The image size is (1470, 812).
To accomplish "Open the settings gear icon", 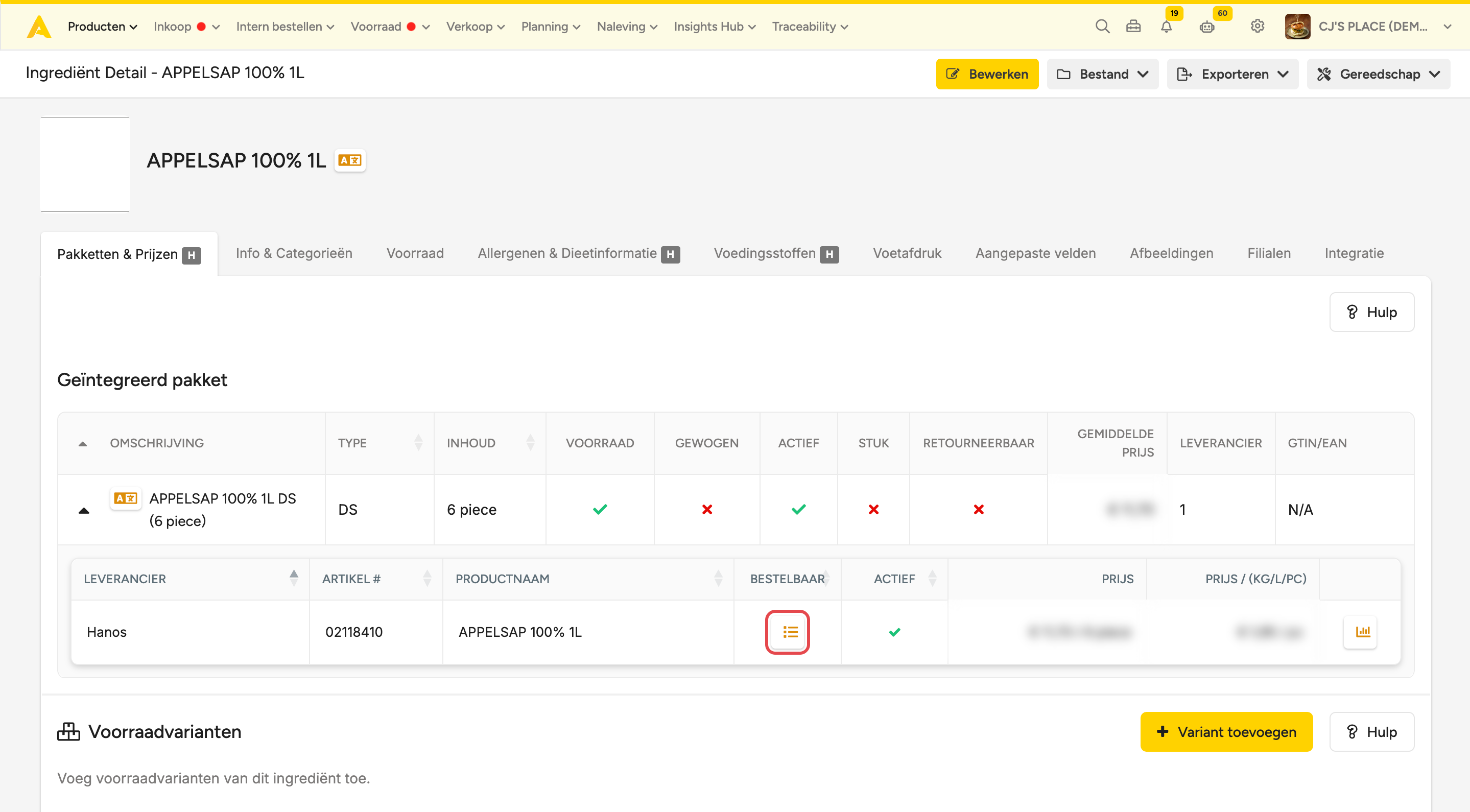I will 1257,27.
